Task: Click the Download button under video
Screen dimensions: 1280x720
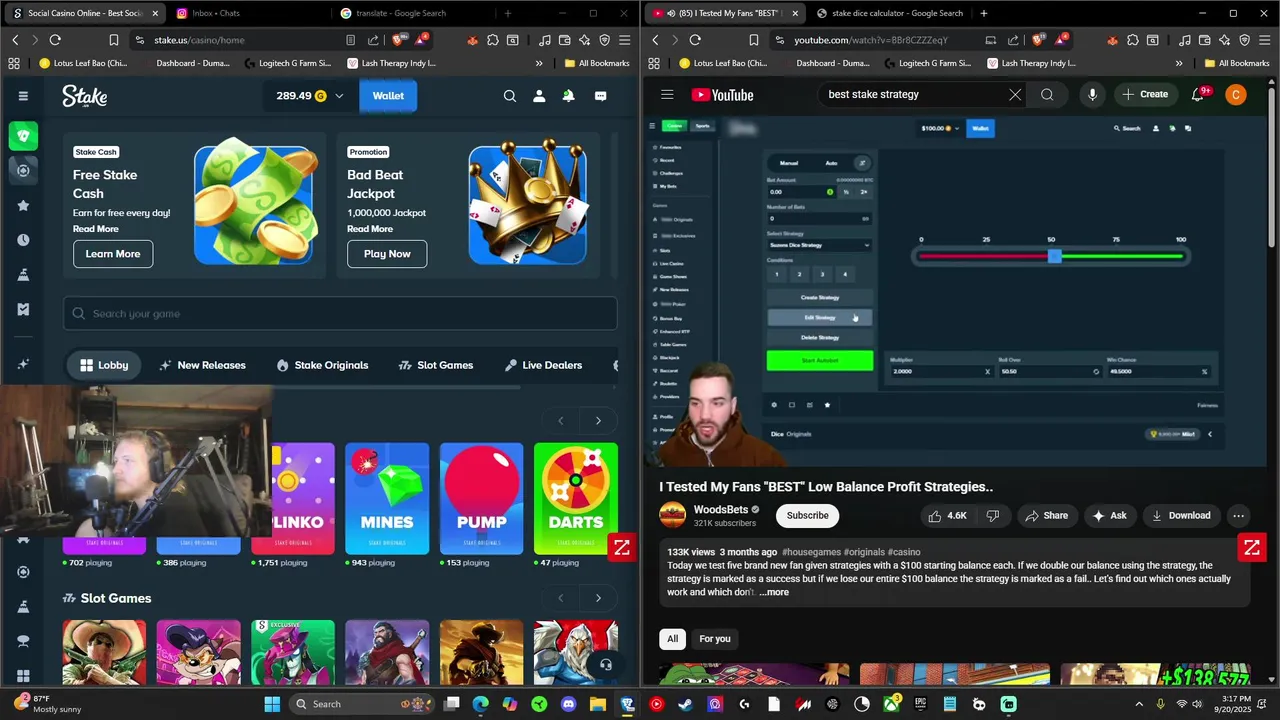Action: [x=1180, y=516]
